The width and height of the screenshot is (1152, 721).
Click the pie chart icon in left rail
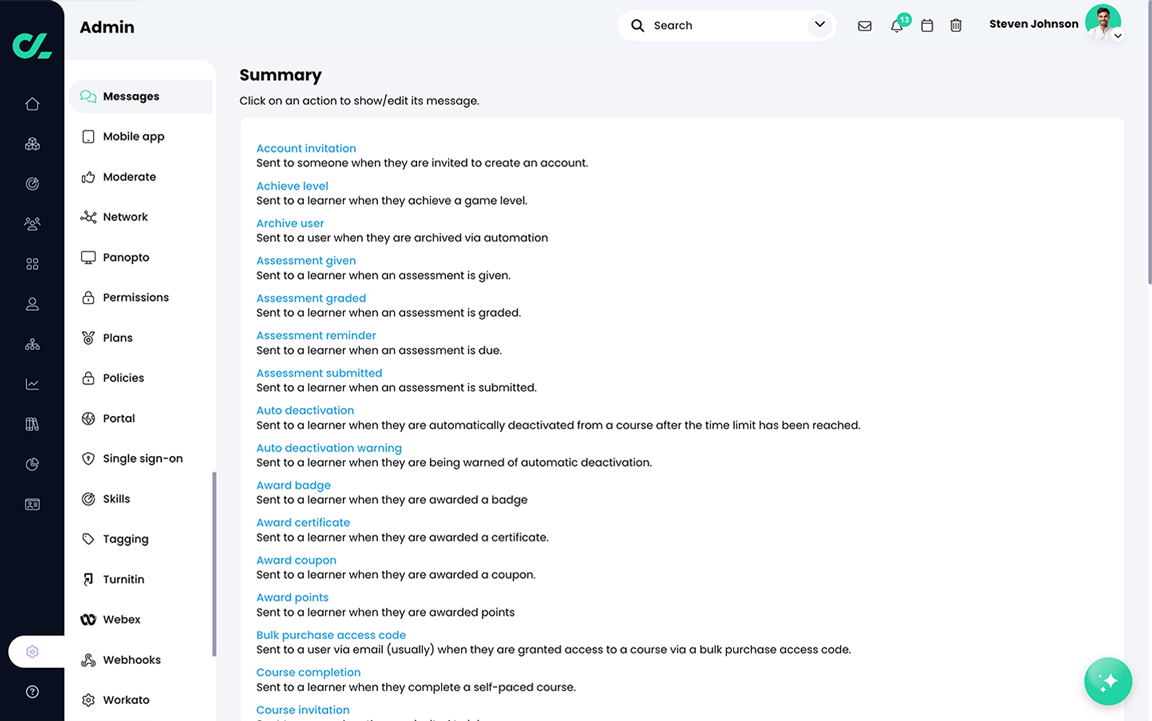point(32,464)
